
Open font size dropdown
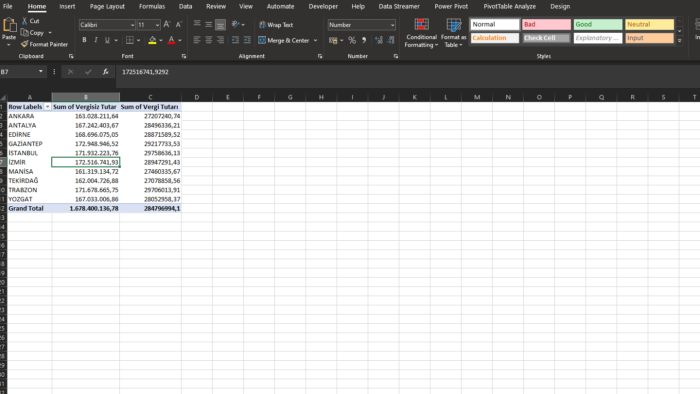[157, 25]
